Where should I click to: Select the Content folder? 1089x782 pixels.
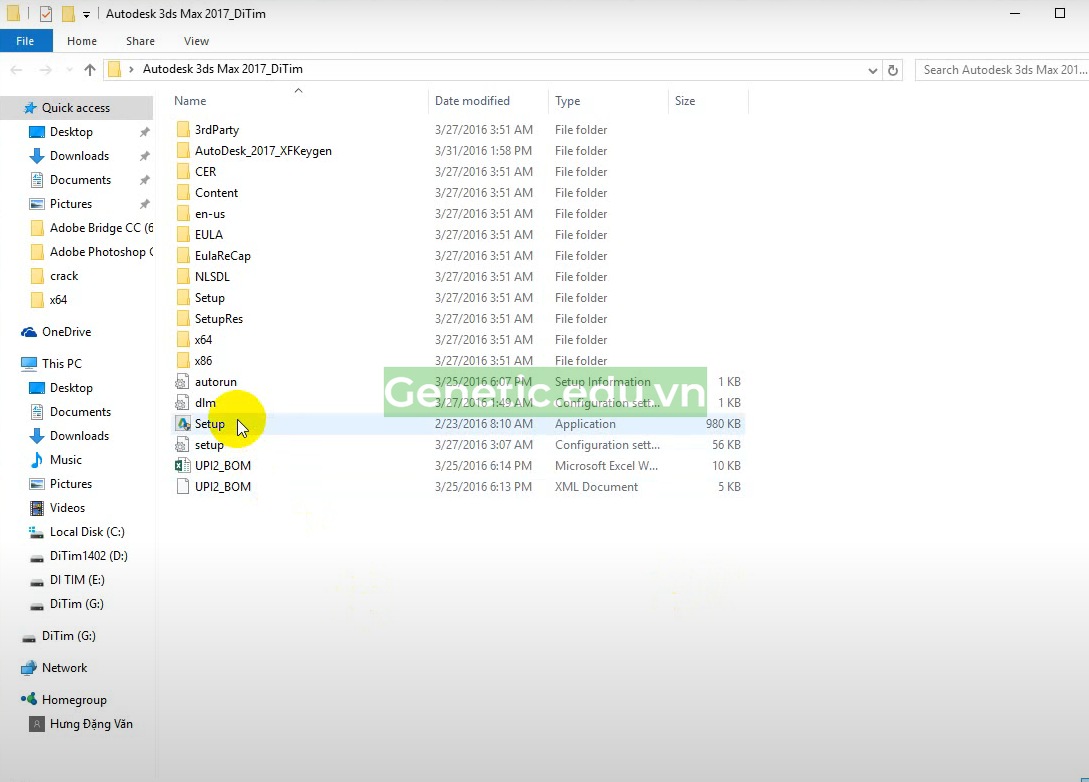(x=216, y=192)
